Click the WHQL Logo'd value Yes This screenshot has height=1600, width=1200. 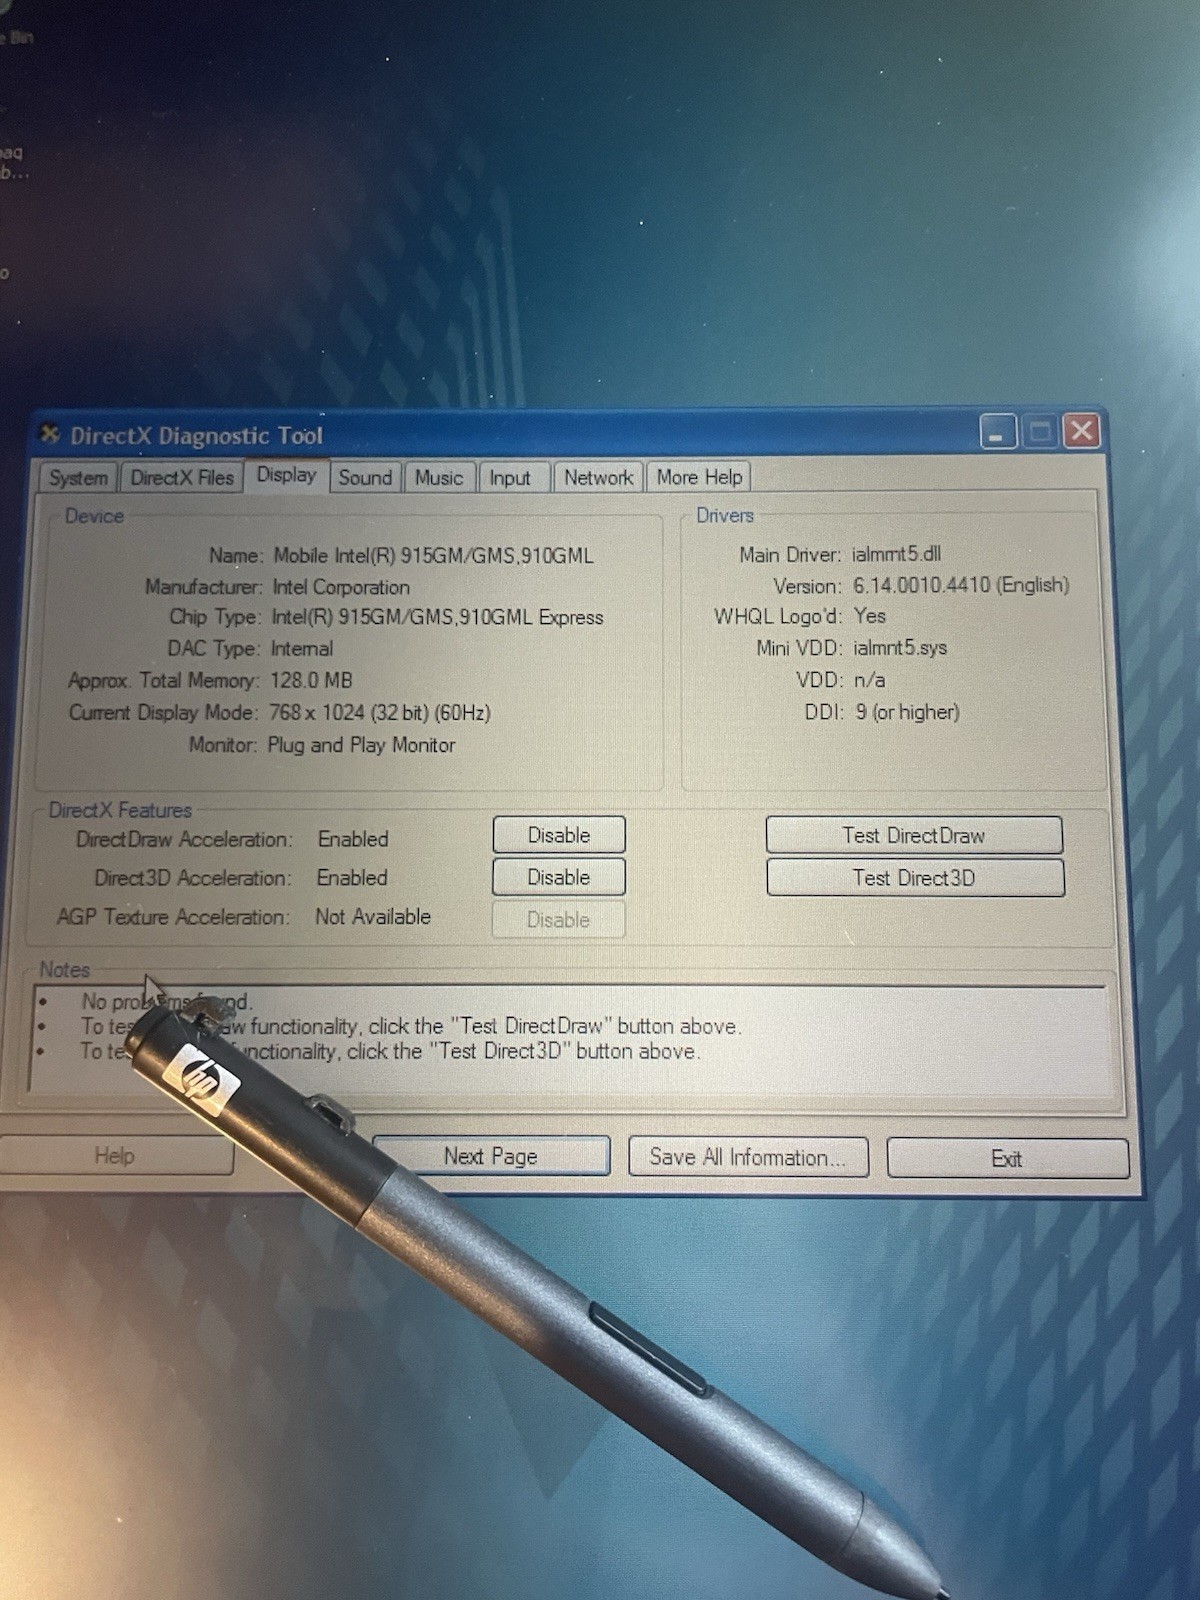870,616
